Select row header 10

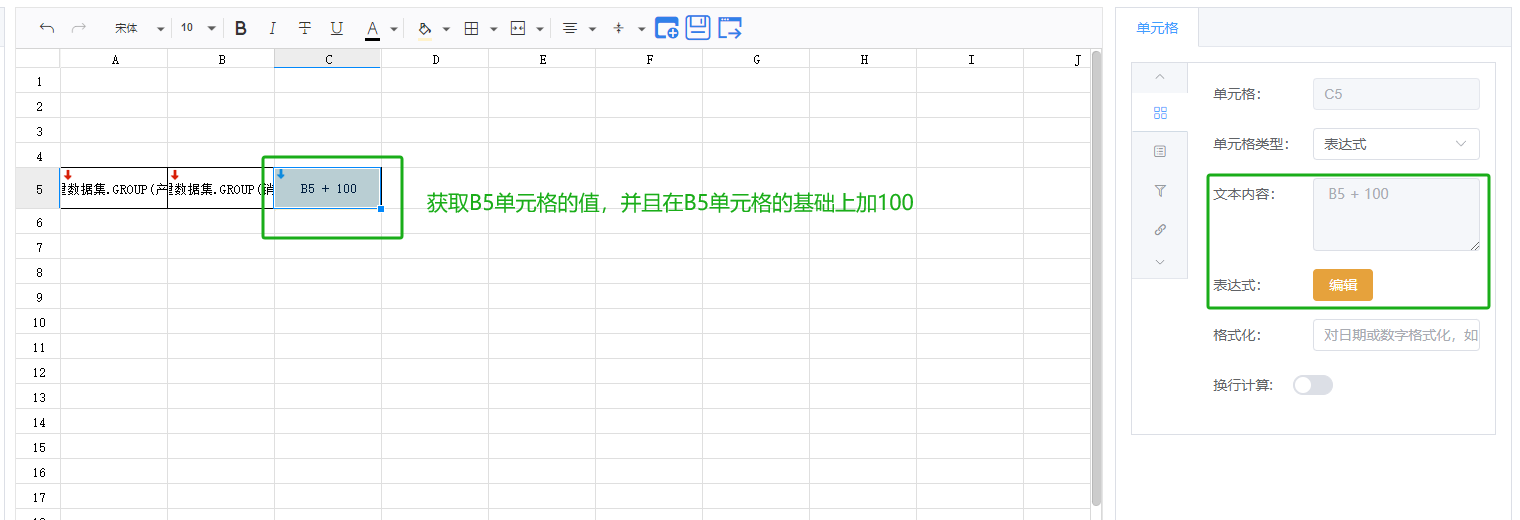[38, 322]
